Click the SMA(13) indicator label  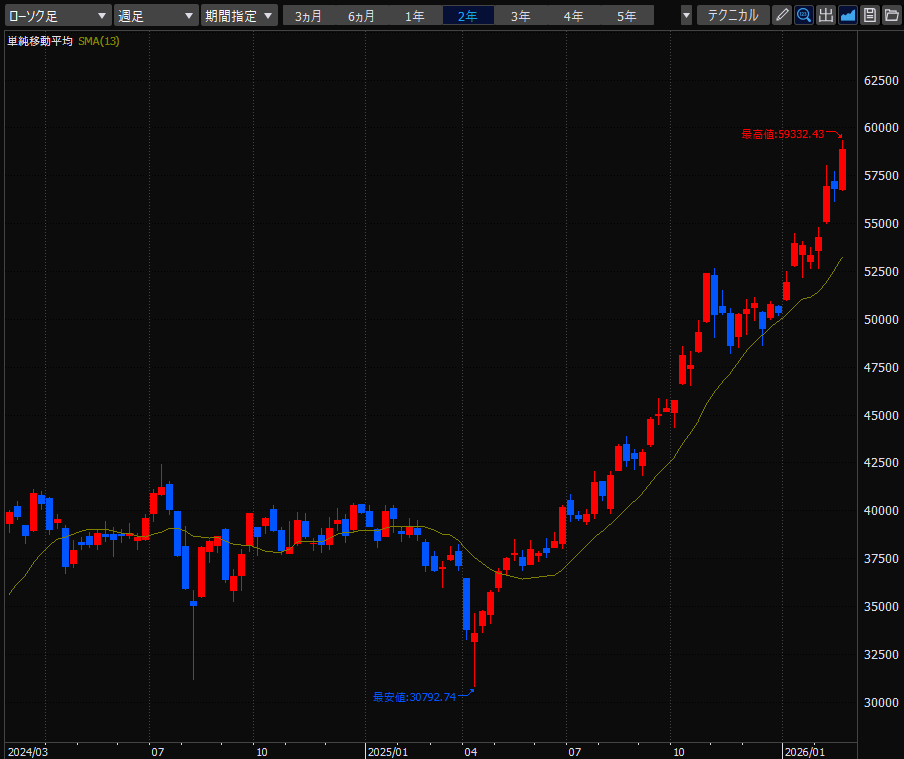point(99,41)
